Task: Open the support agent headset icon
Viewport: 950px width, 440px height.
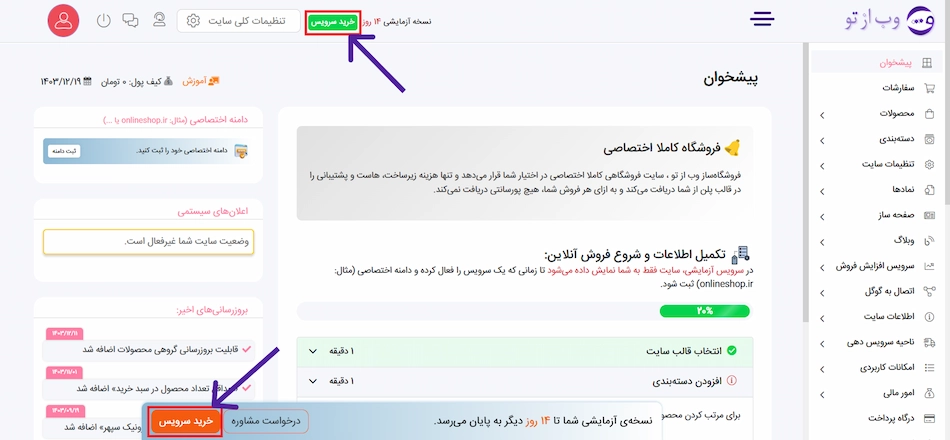Action: click(x=159, y=21)
